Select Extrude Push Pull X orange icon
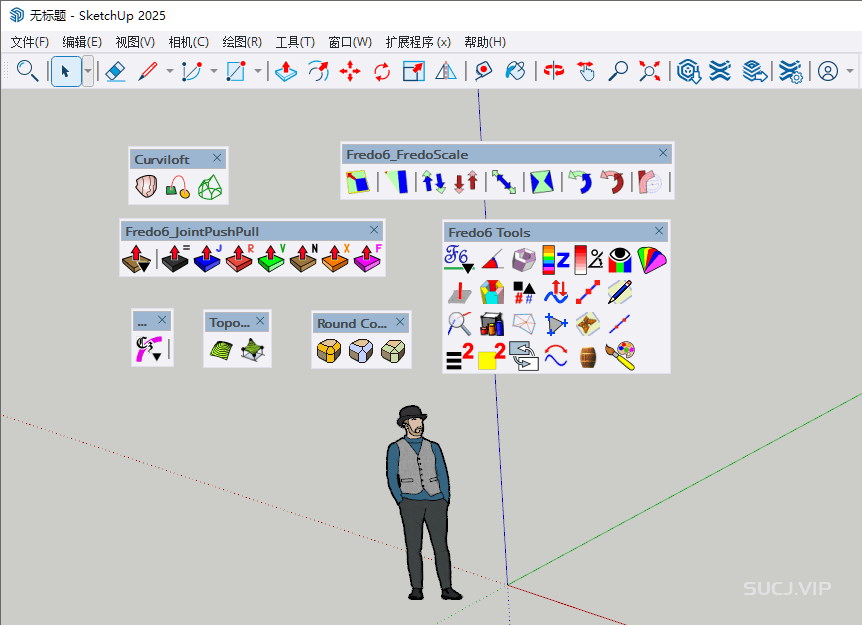Screen dimensions: 862x625 335,258
